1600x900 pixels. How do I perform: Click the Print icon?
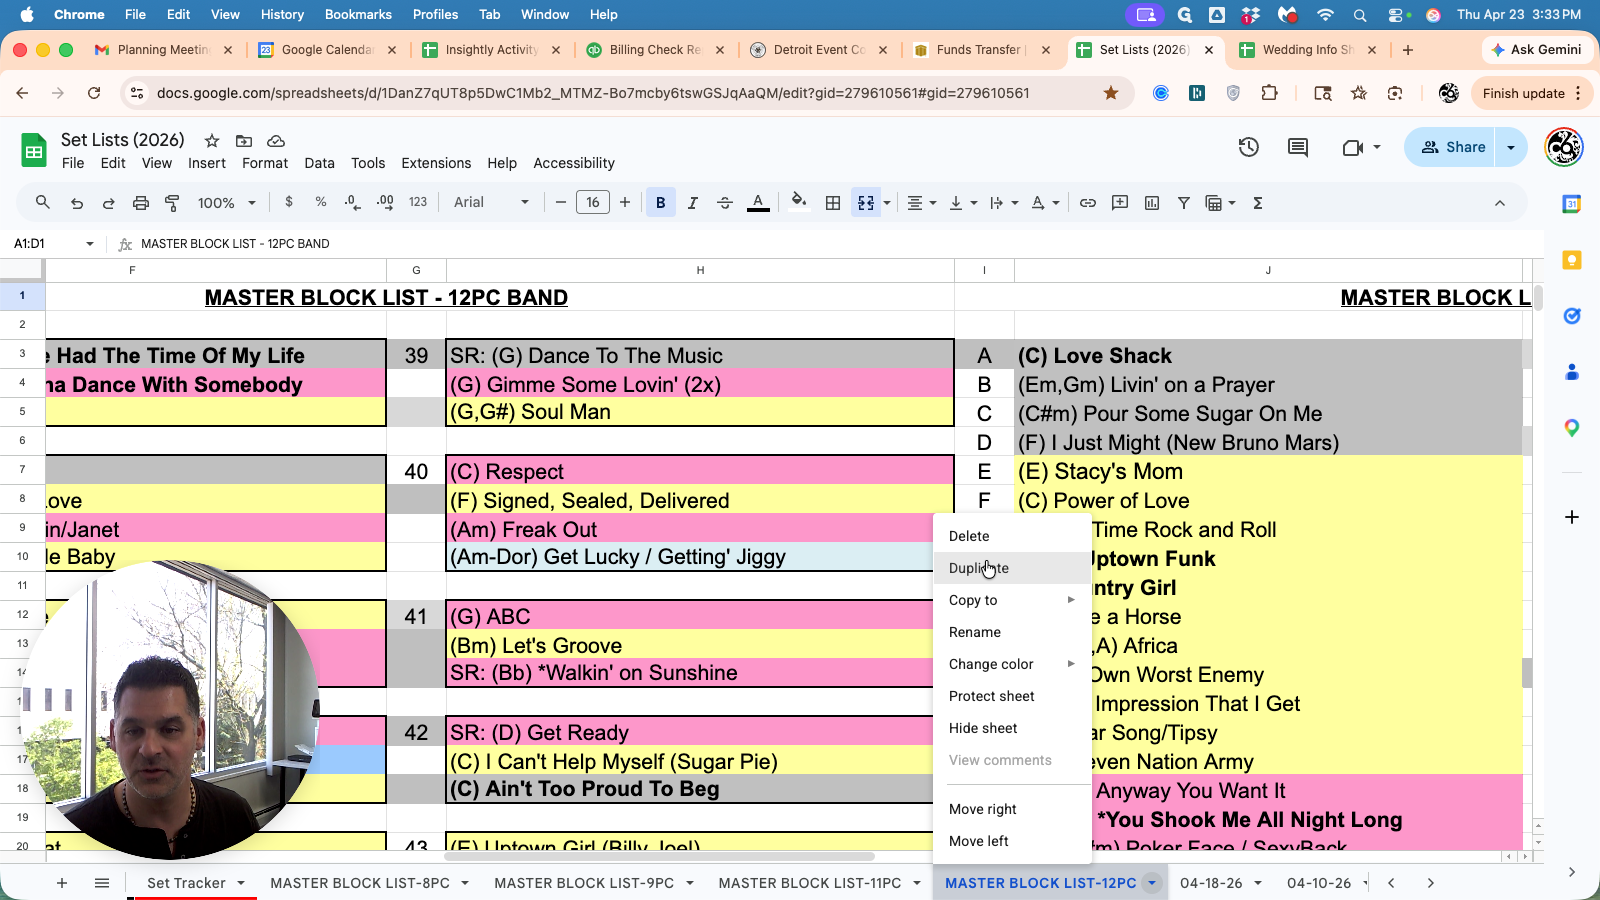click(x=140, y=203)
